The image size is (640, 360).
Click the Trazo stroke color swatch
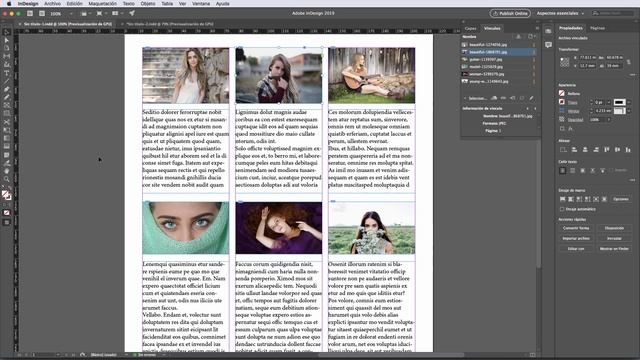pyautogui.click(x=562, y=102)
